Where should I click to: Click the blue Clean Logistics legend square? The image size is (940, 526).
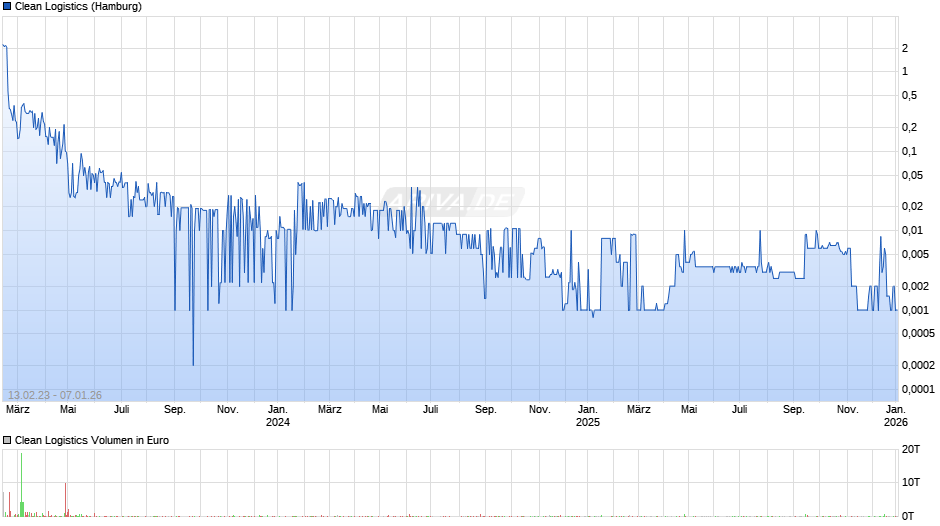coord(7,7)
